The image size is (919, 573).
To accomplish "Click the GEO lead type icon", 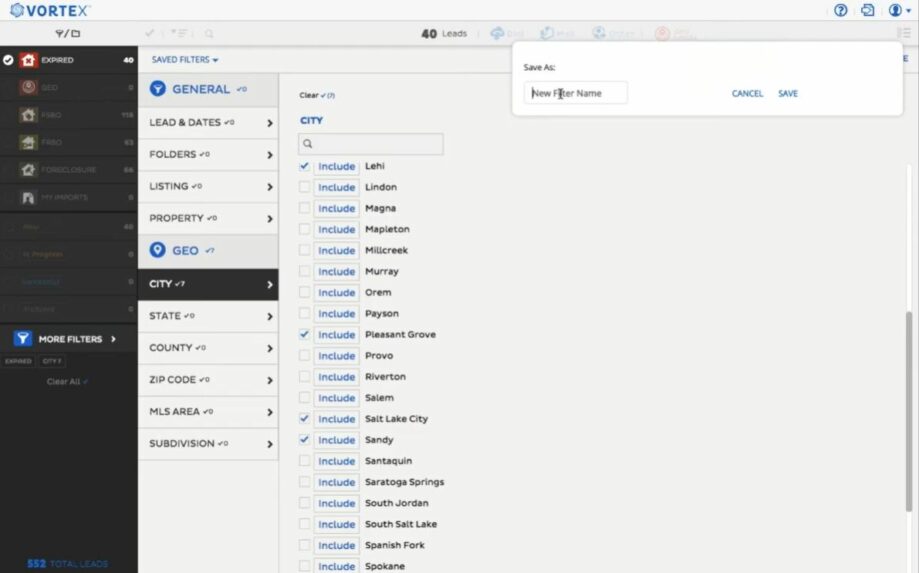I will pos(28,87).
